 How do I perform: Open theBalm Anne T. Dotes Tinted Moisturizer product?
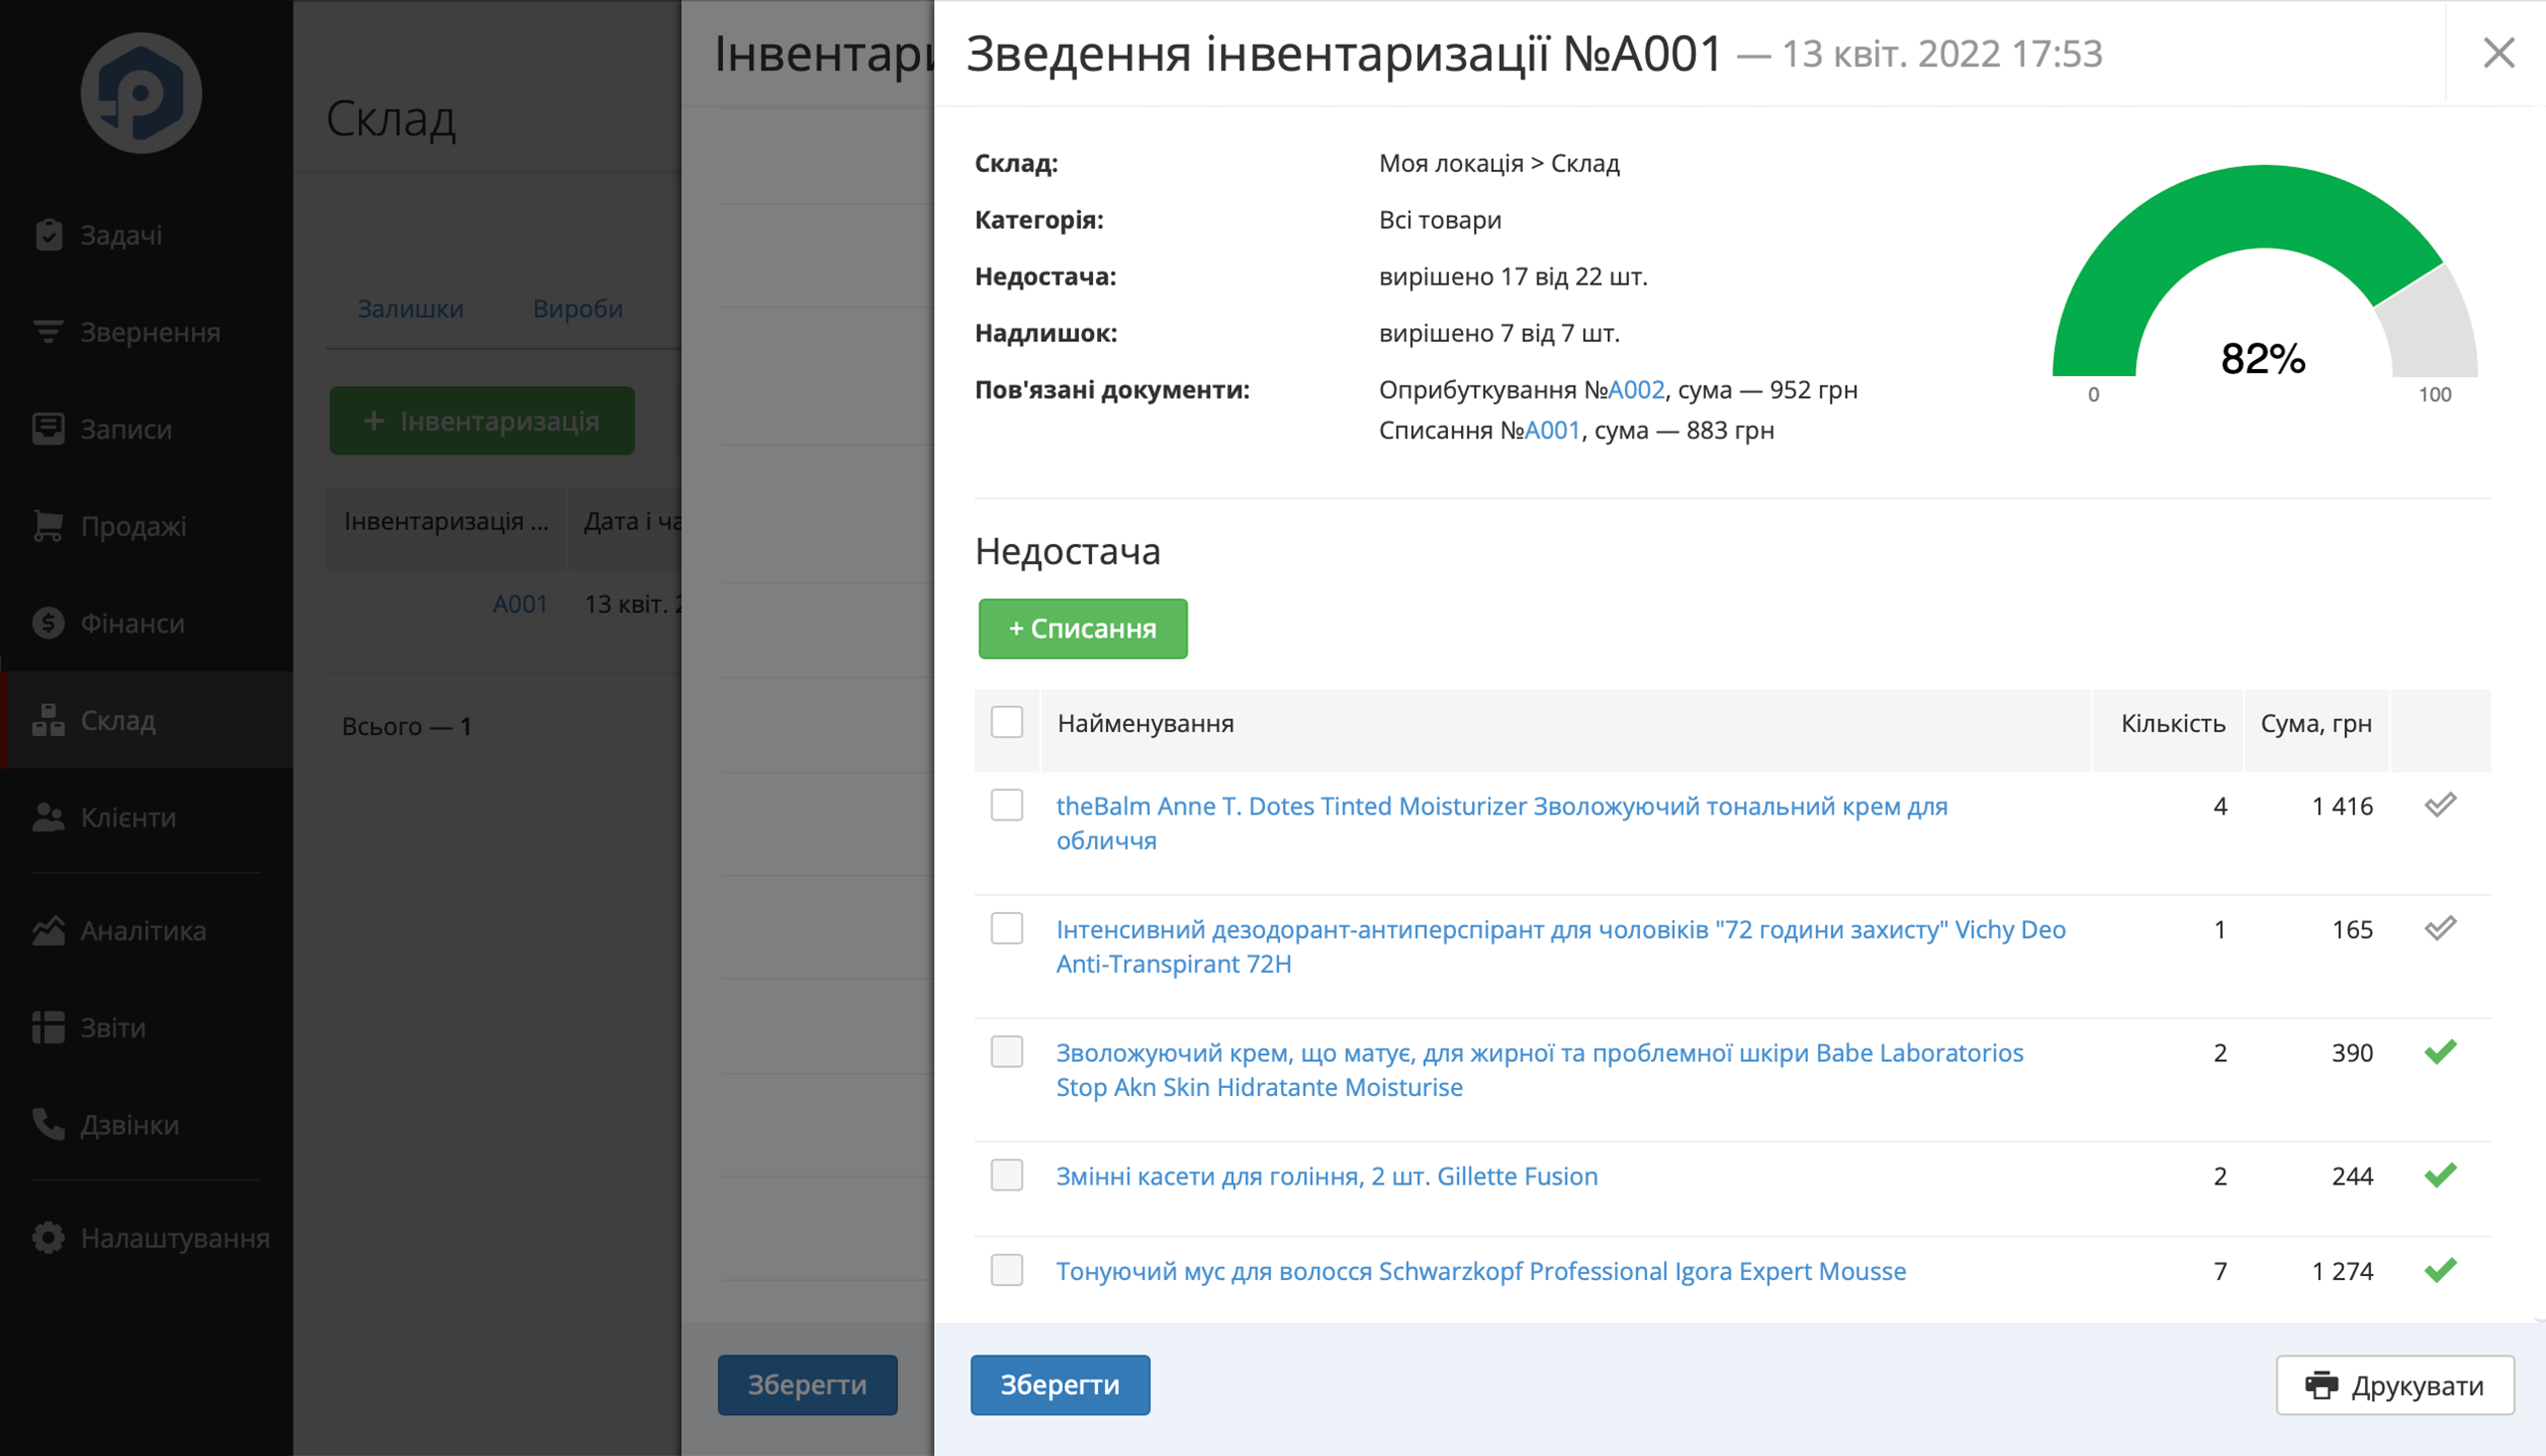(x=1501, y=823)
